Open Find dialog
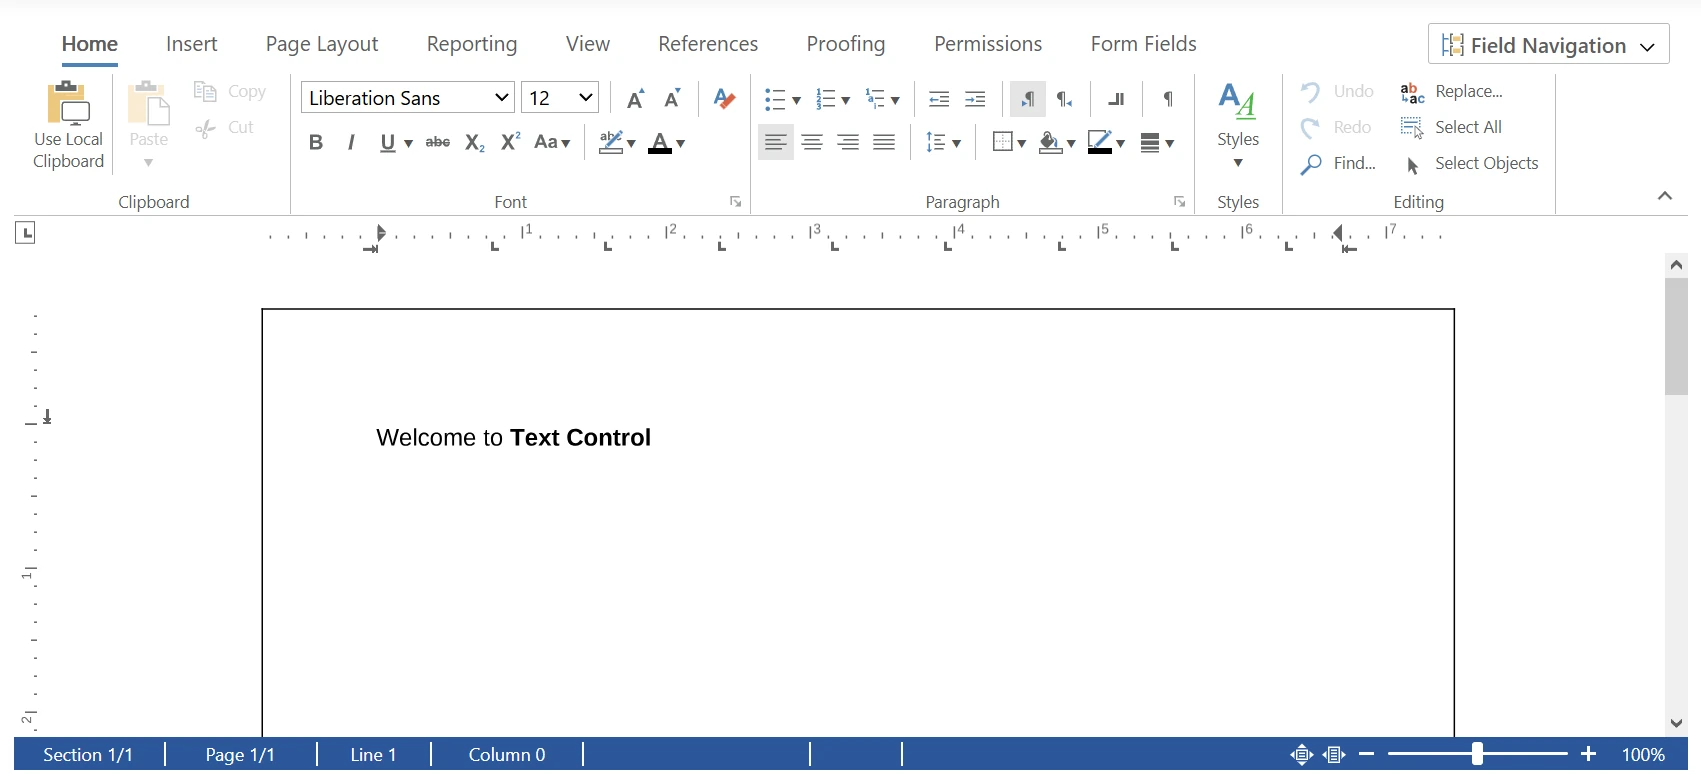1701x774 pixels. pyautogui.click(x=1338, y=164)
